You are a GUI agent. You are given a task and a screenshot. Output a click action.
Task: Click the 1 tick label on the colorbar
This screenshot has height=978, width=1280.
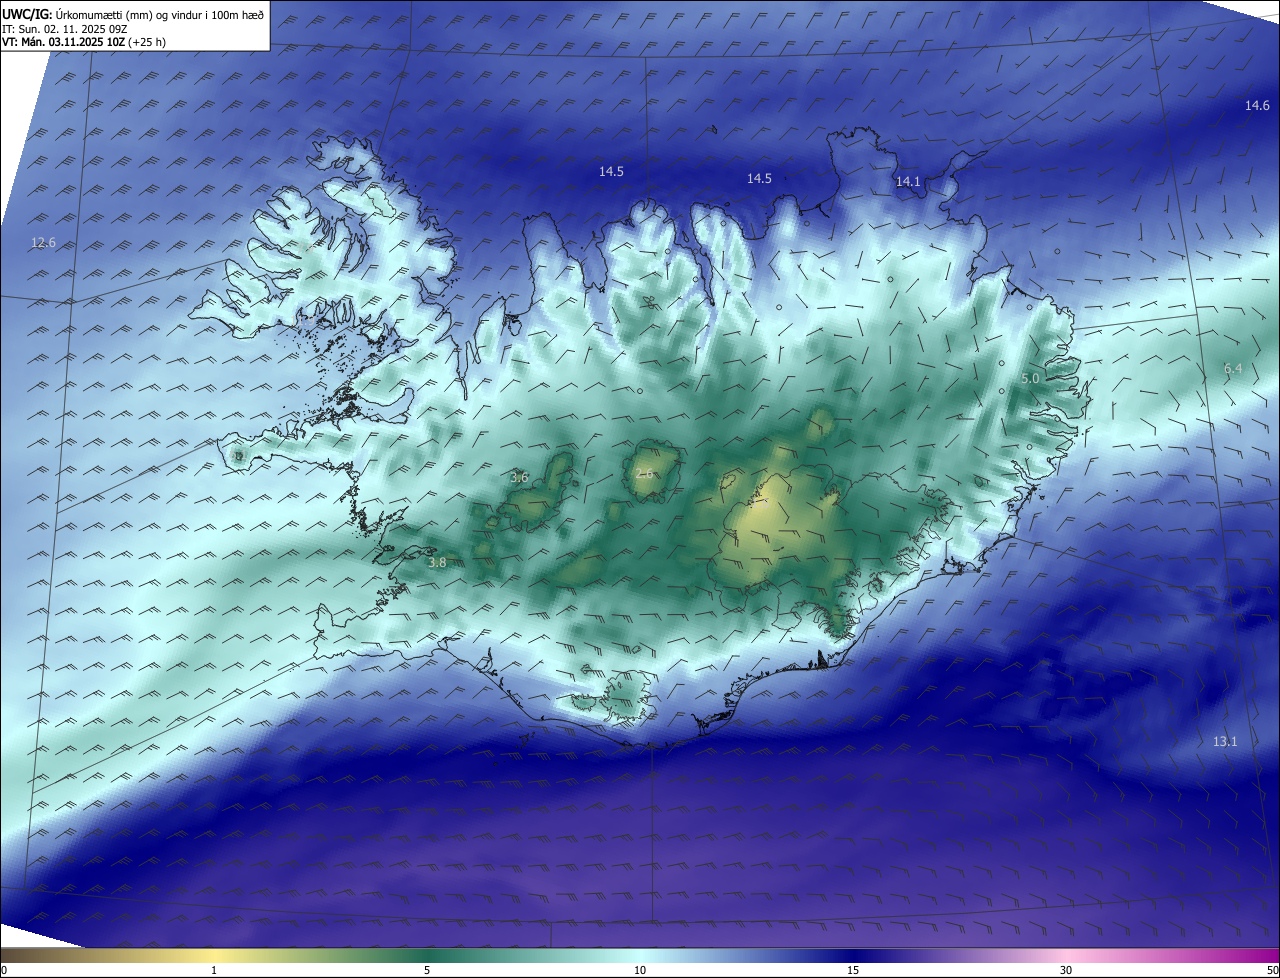(x=214, y=970)
